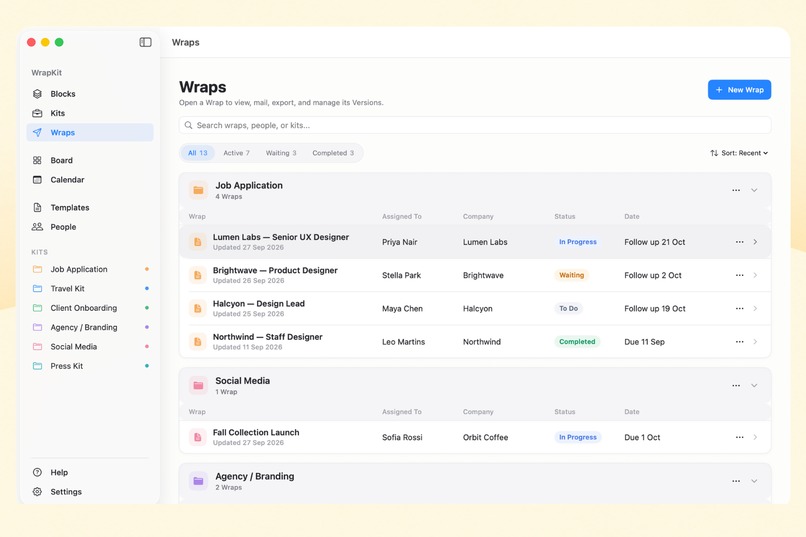Click the In Progress badge on Fall Collection
806x537 pixels.
click(578, 437)
